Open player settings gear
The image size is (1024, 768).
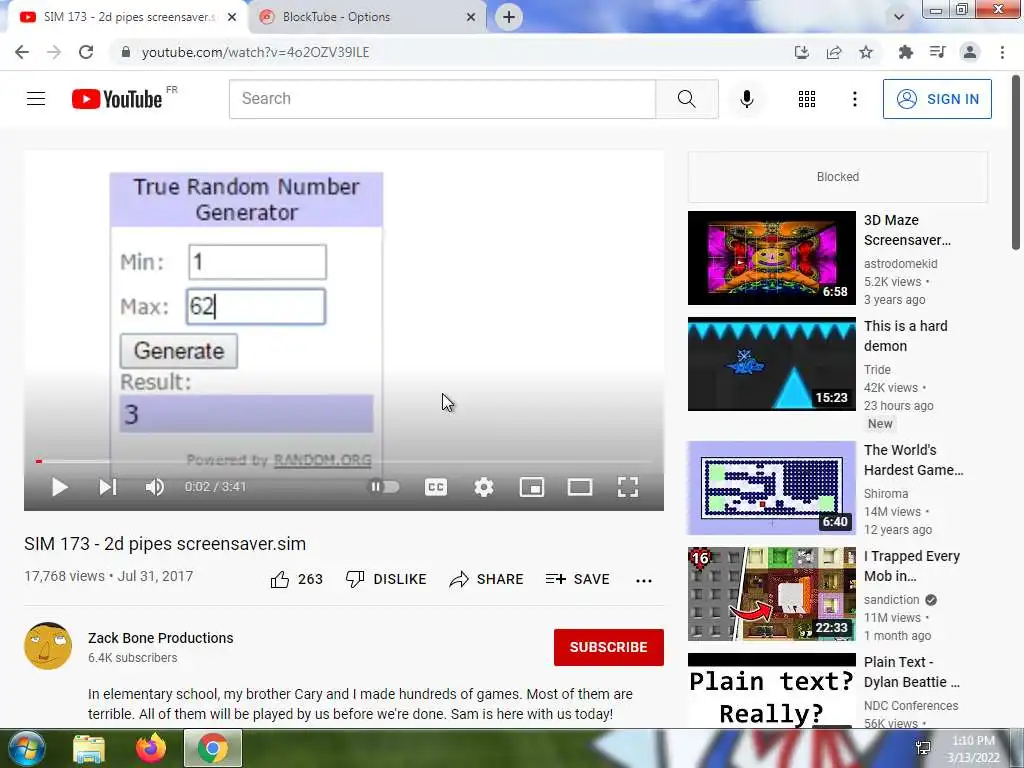click(484, 487)
